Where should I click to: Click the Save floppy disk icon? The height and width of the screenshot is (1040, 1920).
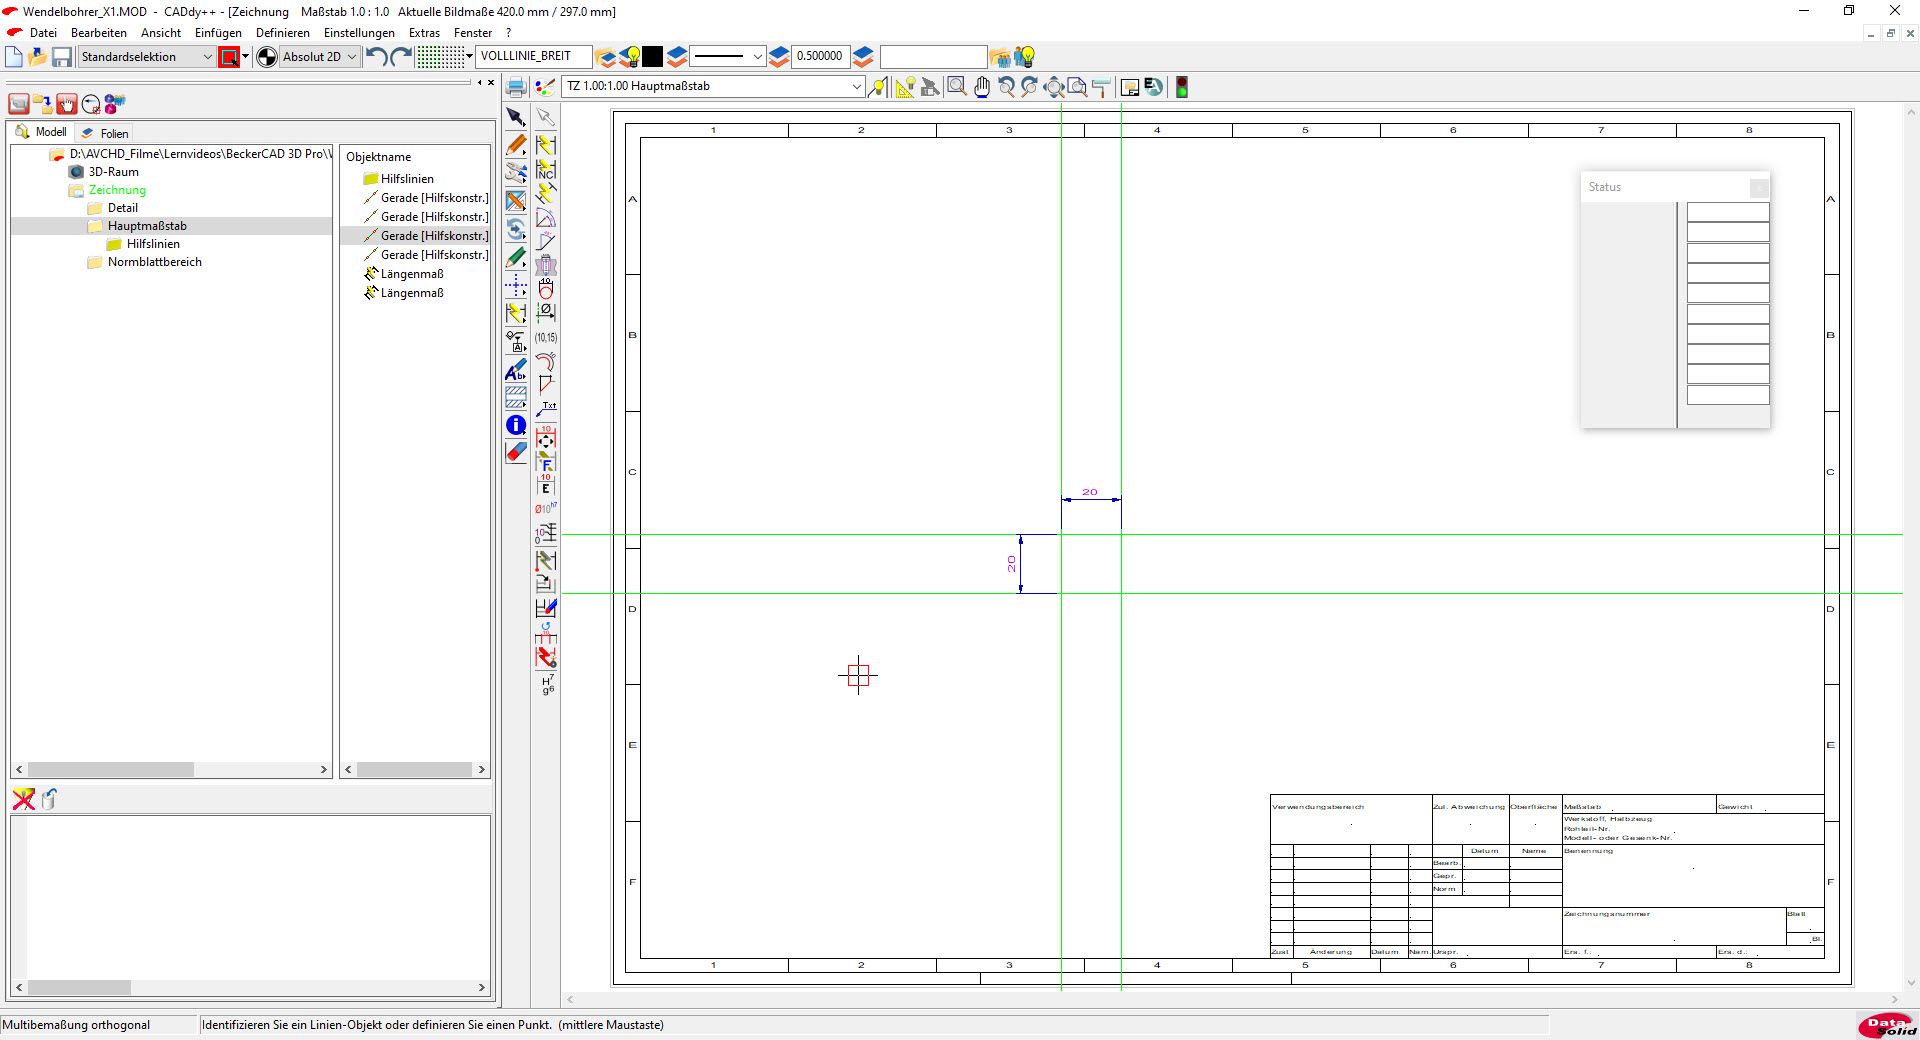[62, 57]
